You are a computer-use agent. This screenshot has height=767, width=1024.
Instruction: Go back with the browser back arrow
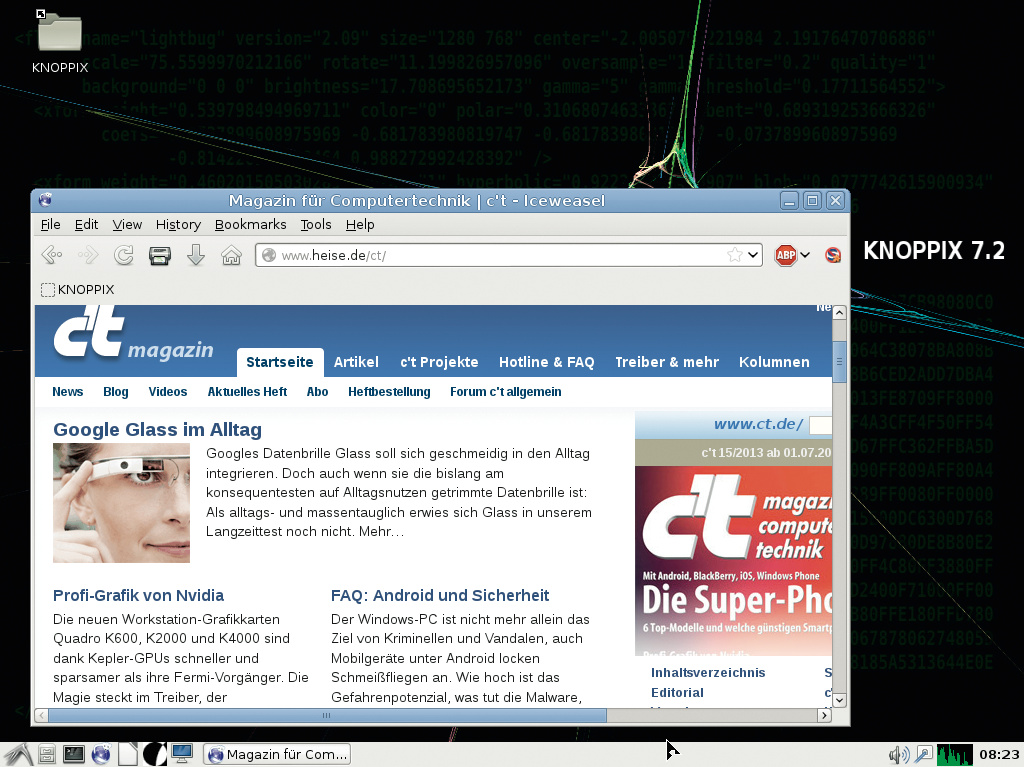(52, 255)
